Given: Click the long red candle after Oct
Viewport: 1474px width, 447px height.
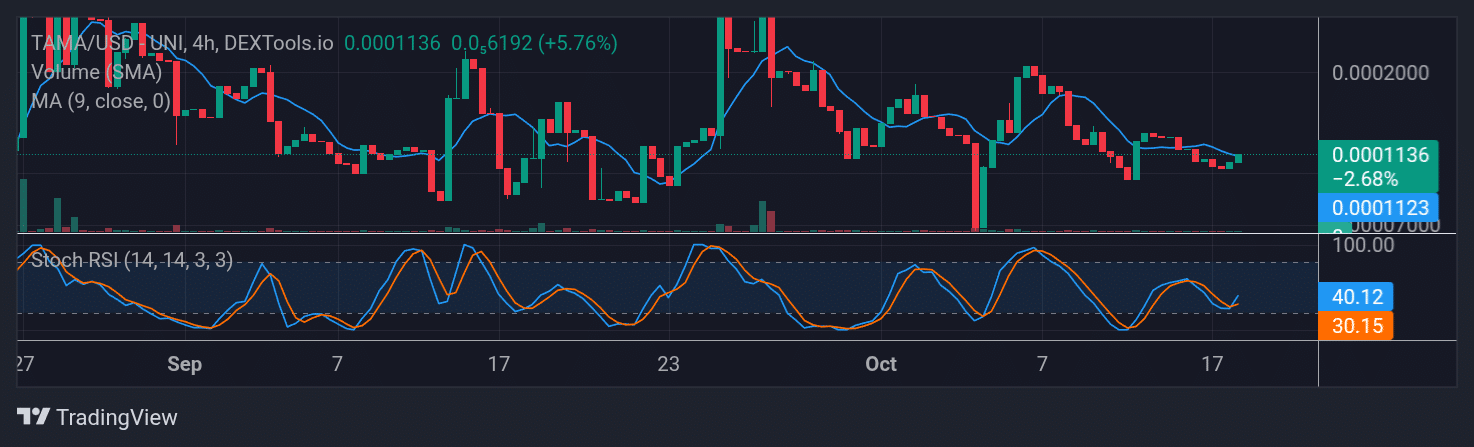Looking at the screenshot, I should point(974,185).
